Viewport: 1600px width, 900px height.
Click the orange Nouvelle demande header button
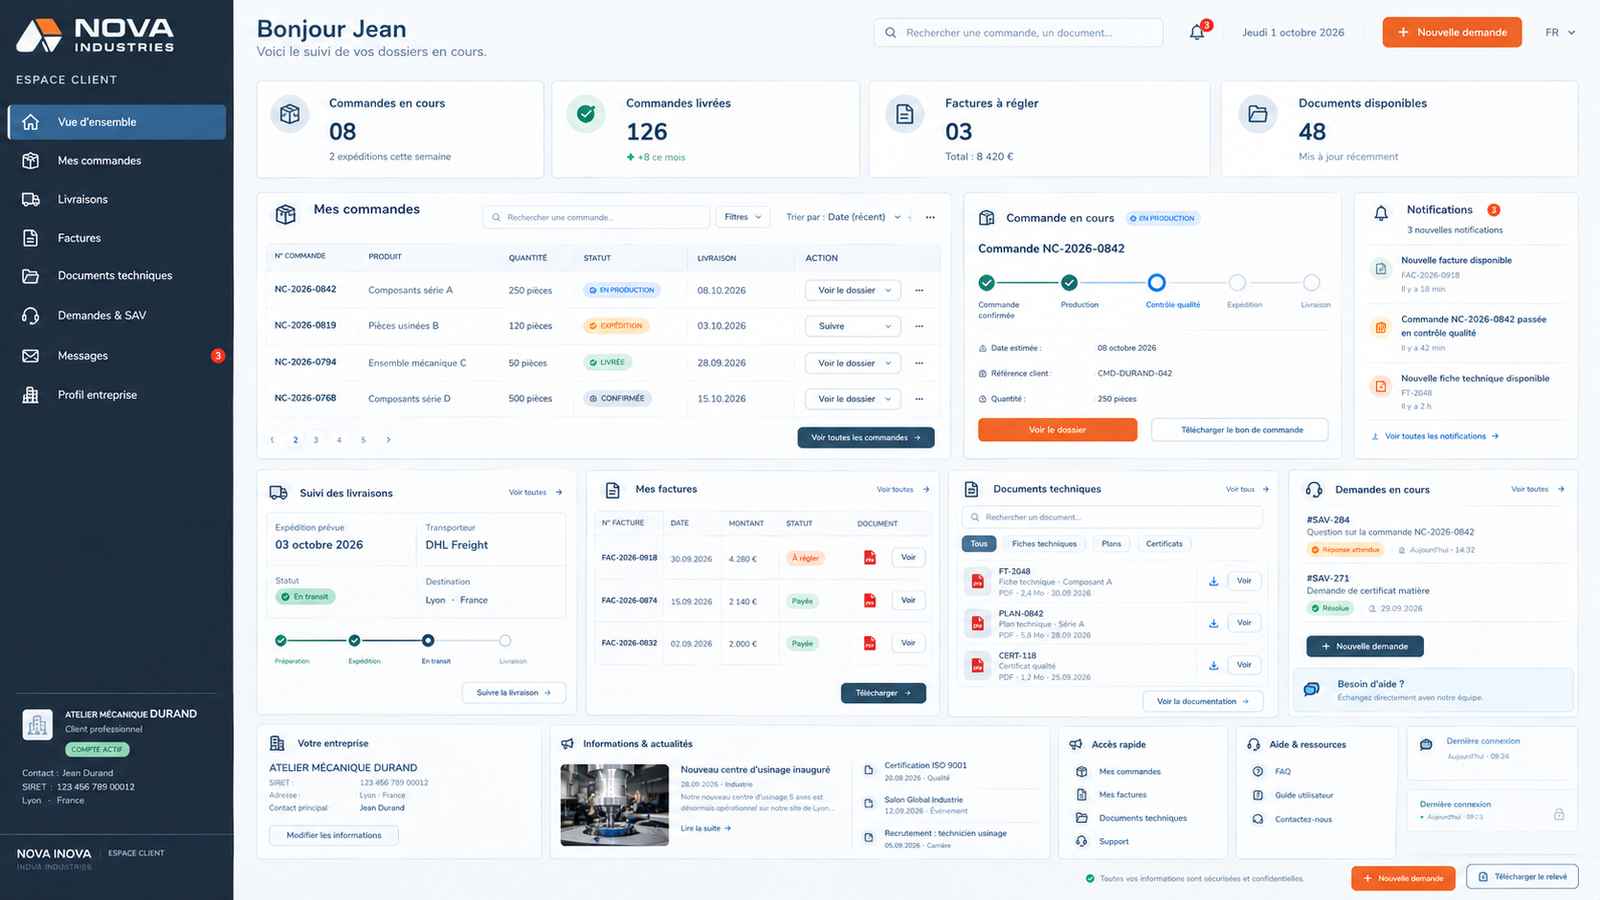pos(1452,32)
